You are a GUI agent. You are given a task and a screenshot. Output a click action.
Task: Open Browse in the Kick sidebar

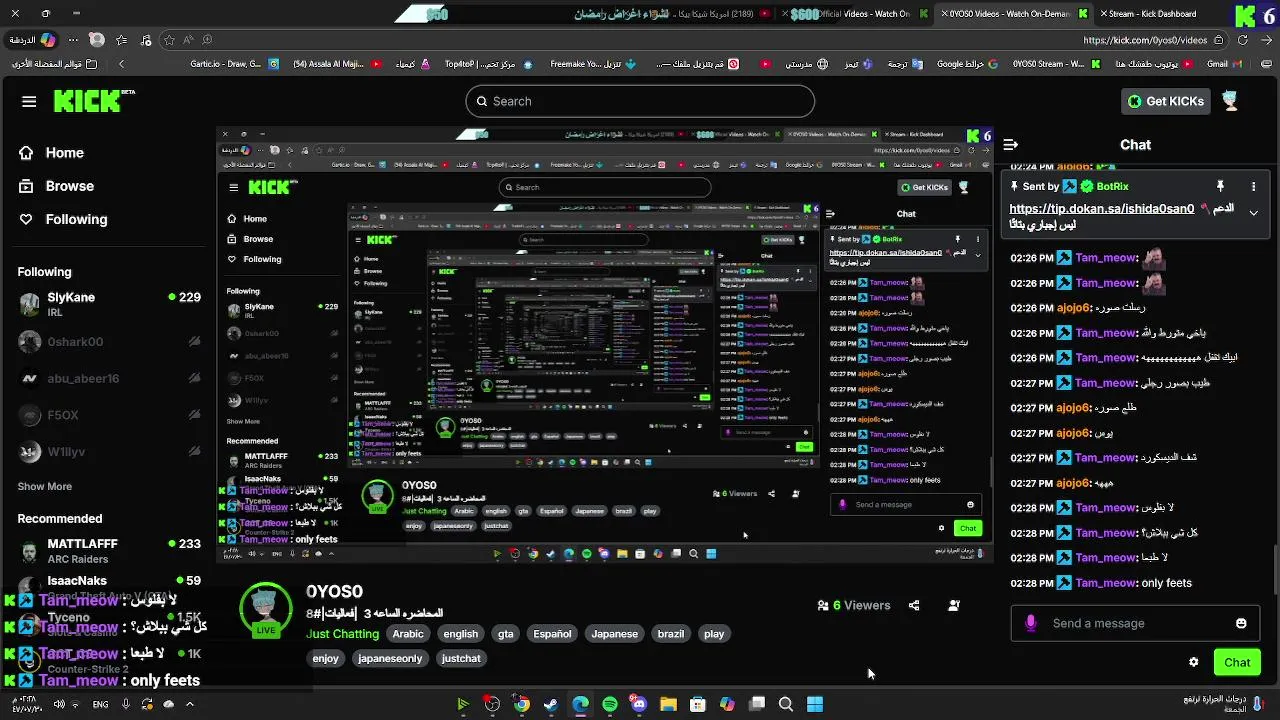click(x=56, y=186)
